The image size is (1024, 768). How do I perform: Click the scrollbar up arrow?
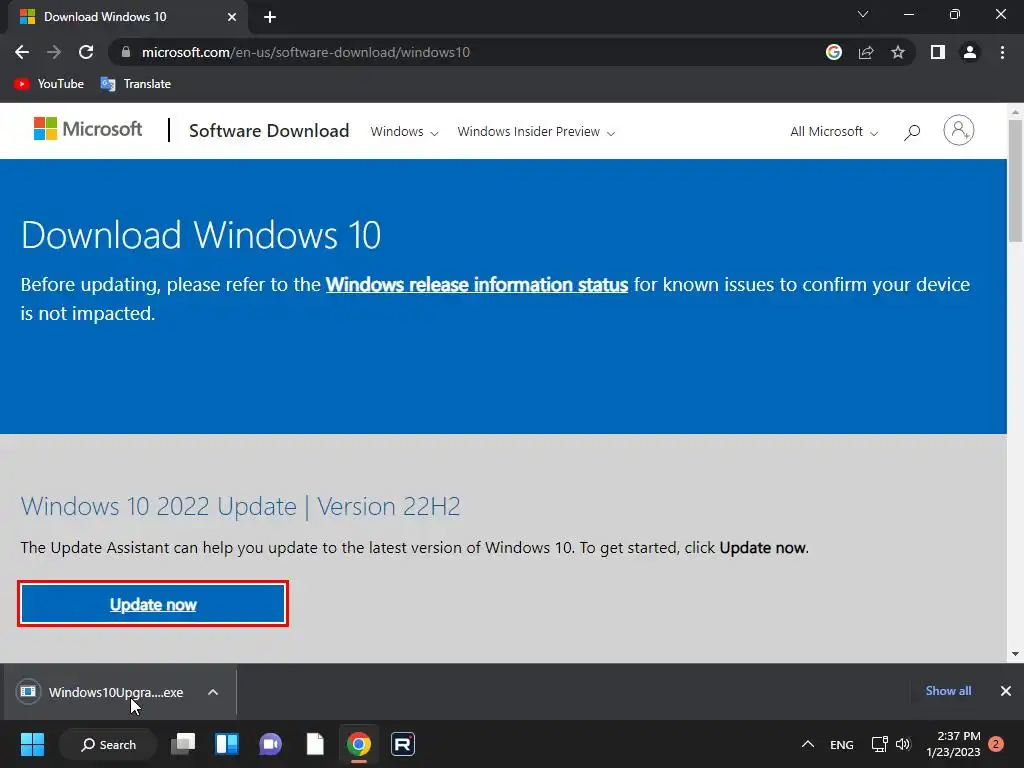pos(1016,112)
